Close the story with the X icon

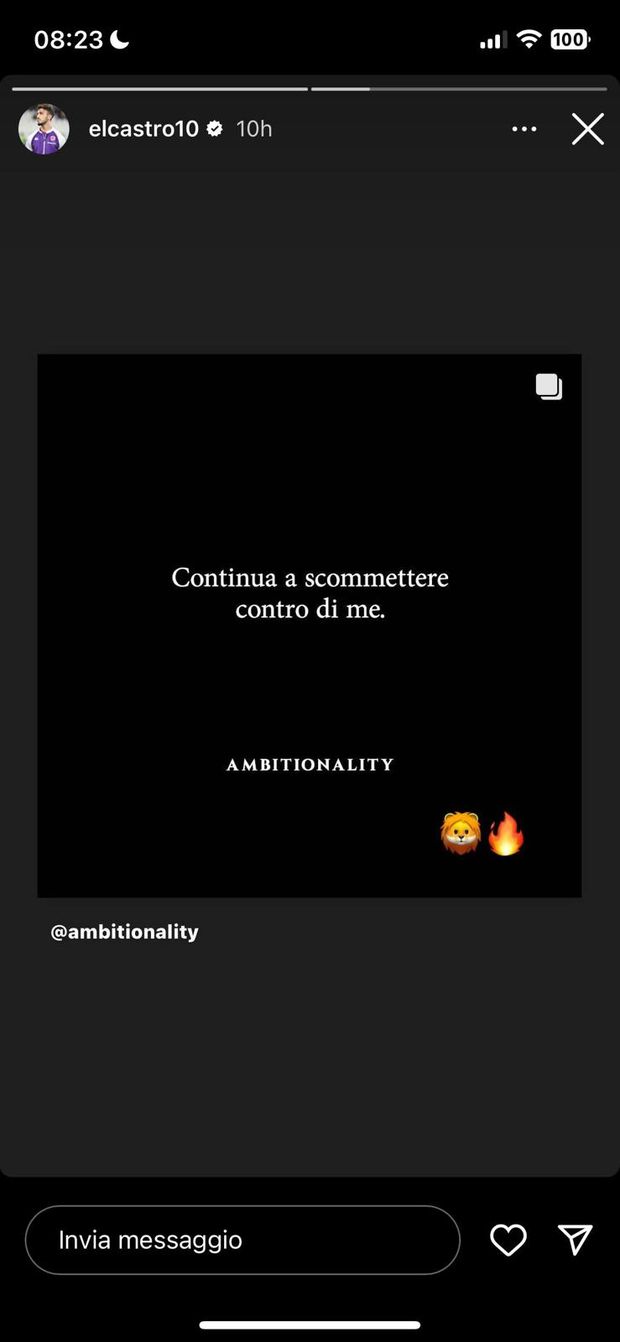[588, 129]
